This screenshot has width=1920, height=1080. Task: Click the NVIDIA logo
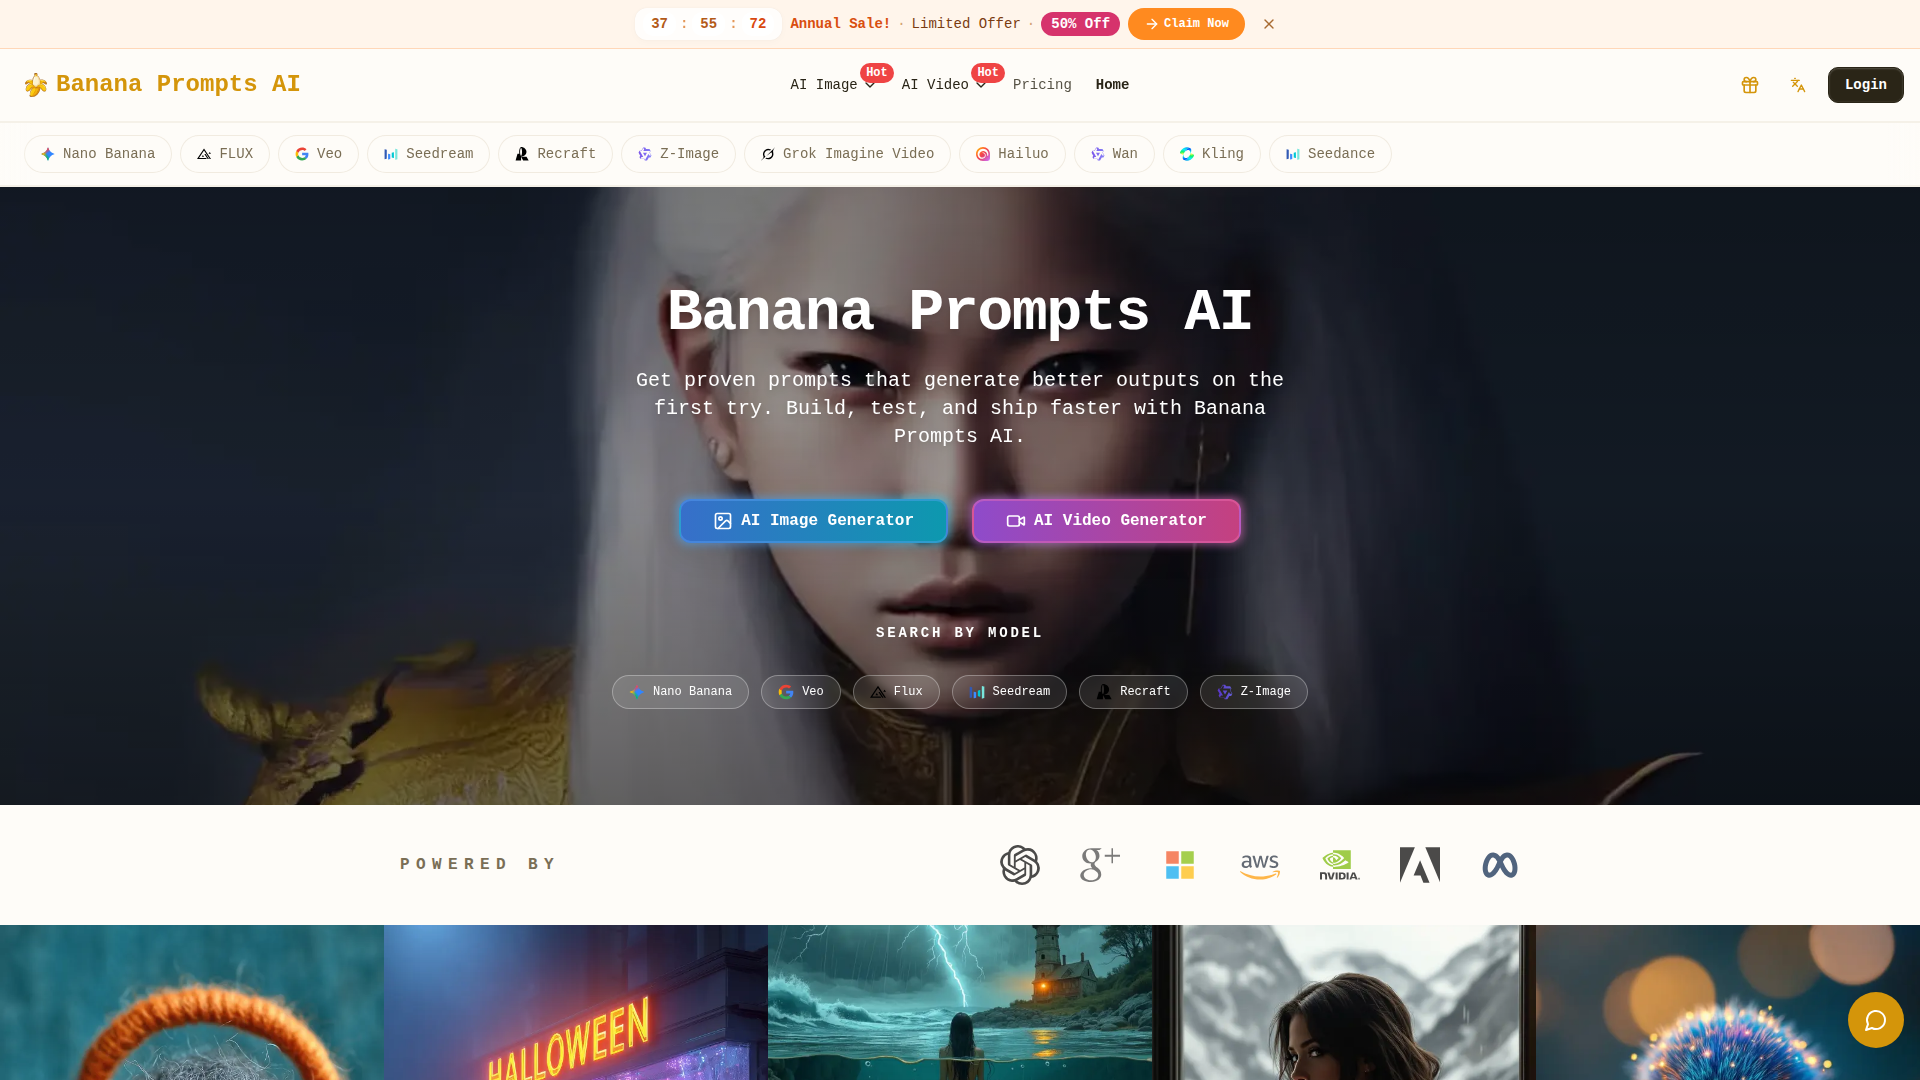[1340, 865]
